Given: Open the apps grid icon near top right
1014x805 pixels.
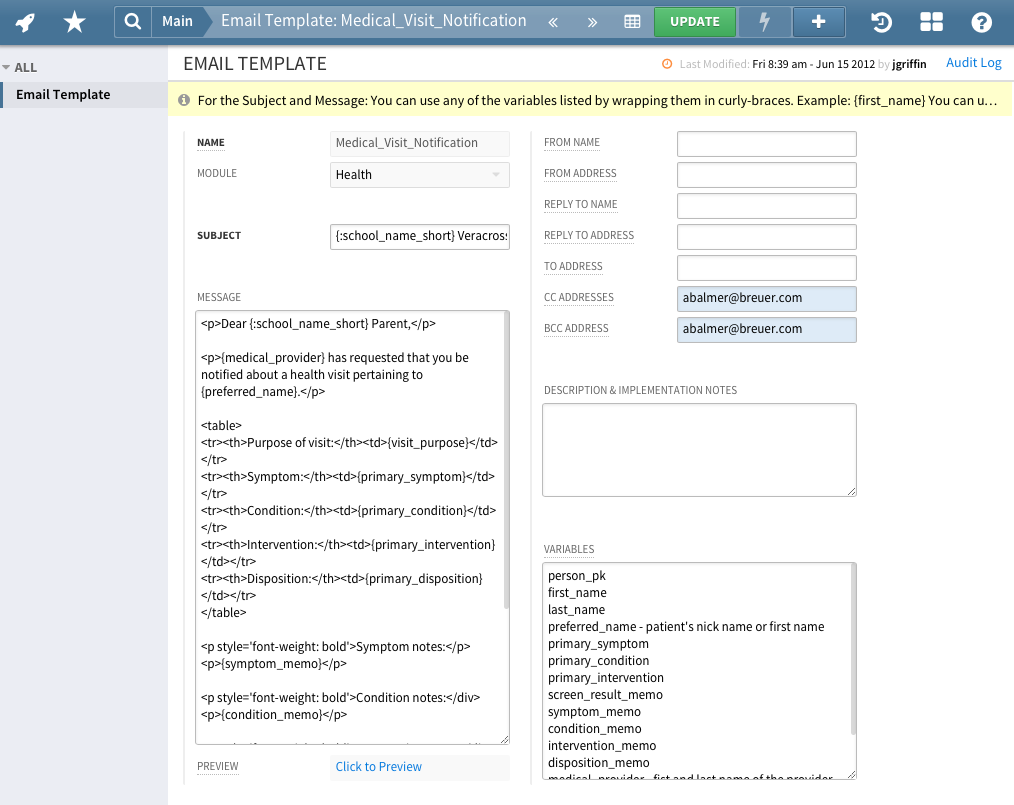Looking at the screenshot, I should click(x=931, y=21).
